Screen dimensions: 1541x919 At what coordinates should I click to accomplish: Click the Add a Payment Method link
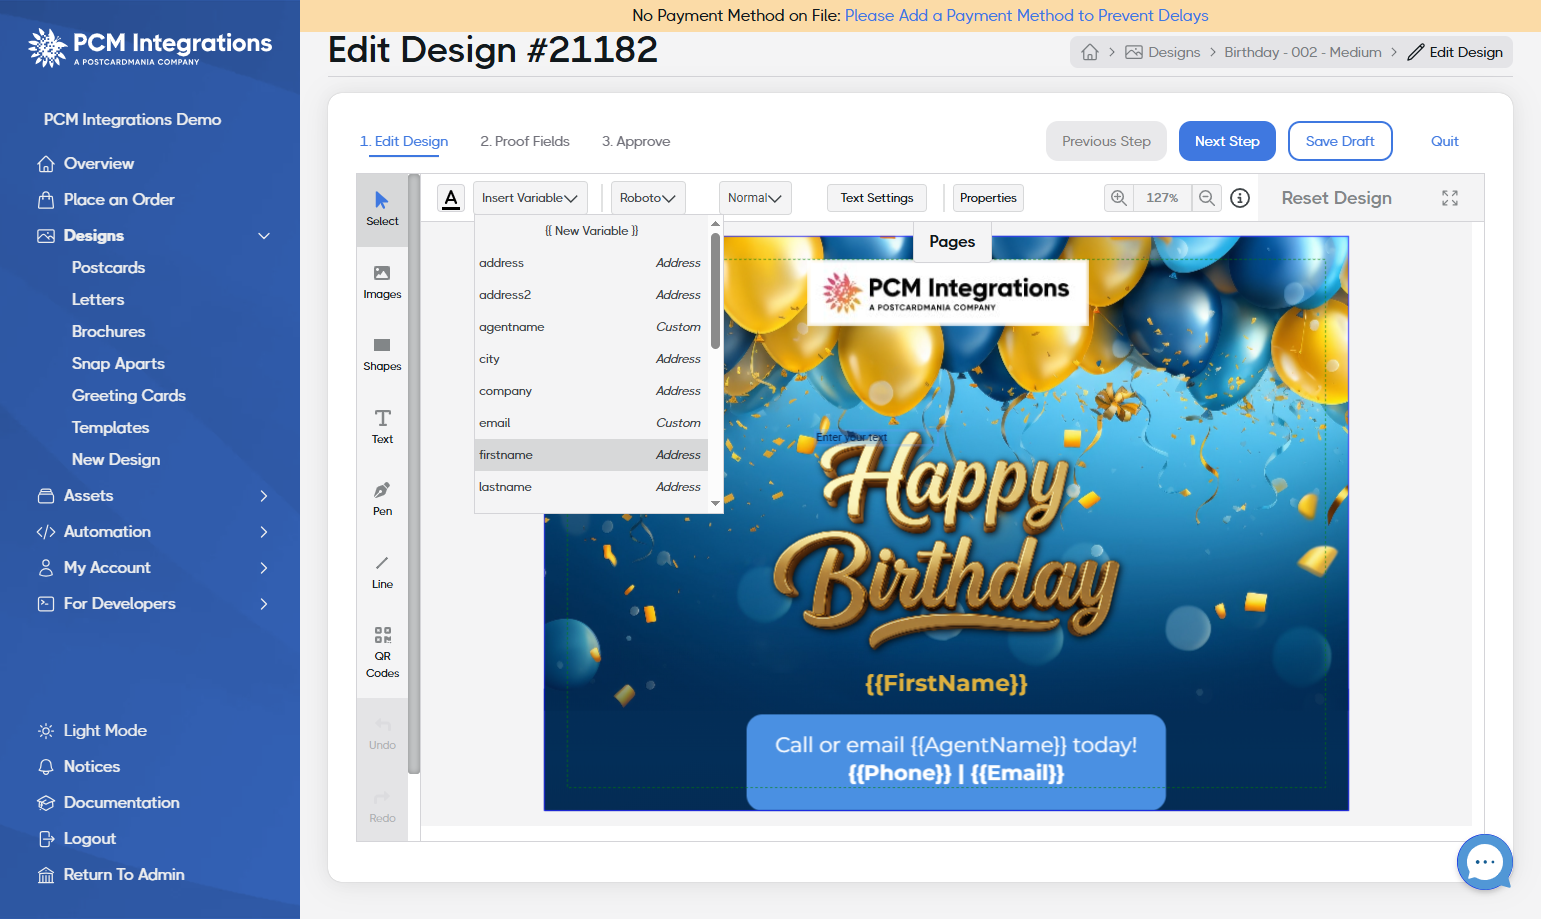pyautogui.click(x=1026, y=15)
